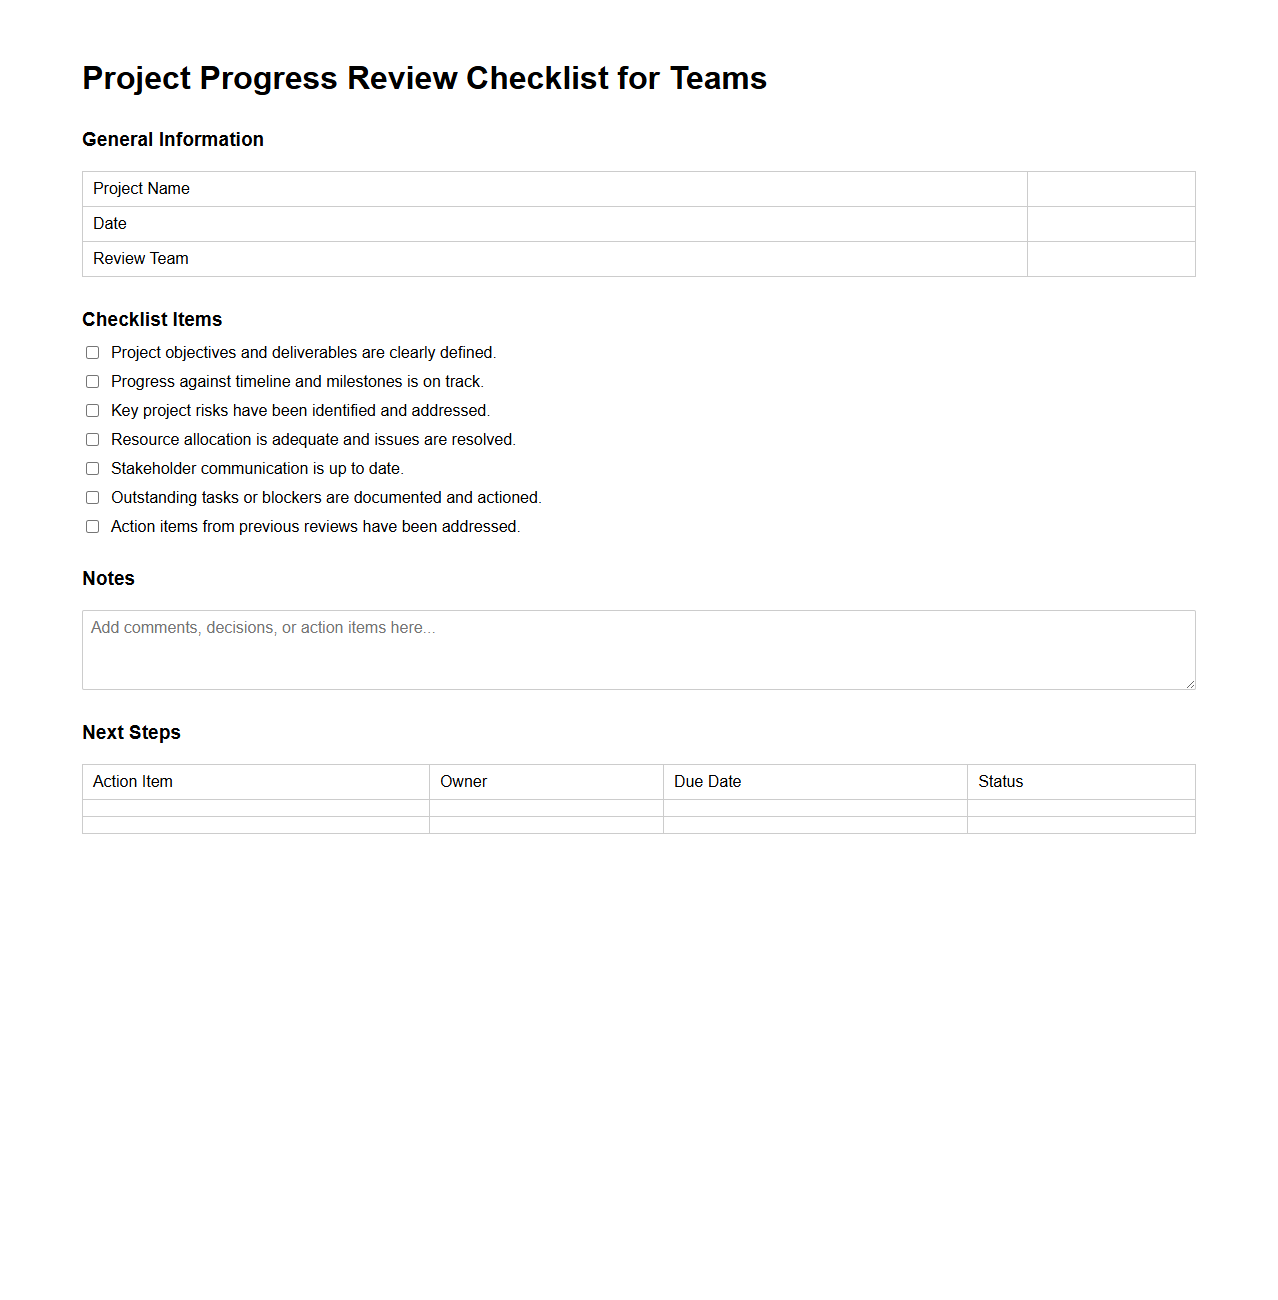Check "Stakeholder communication is up to date"
Screen dimensions: 1278x1300
[x=92, y=468]
